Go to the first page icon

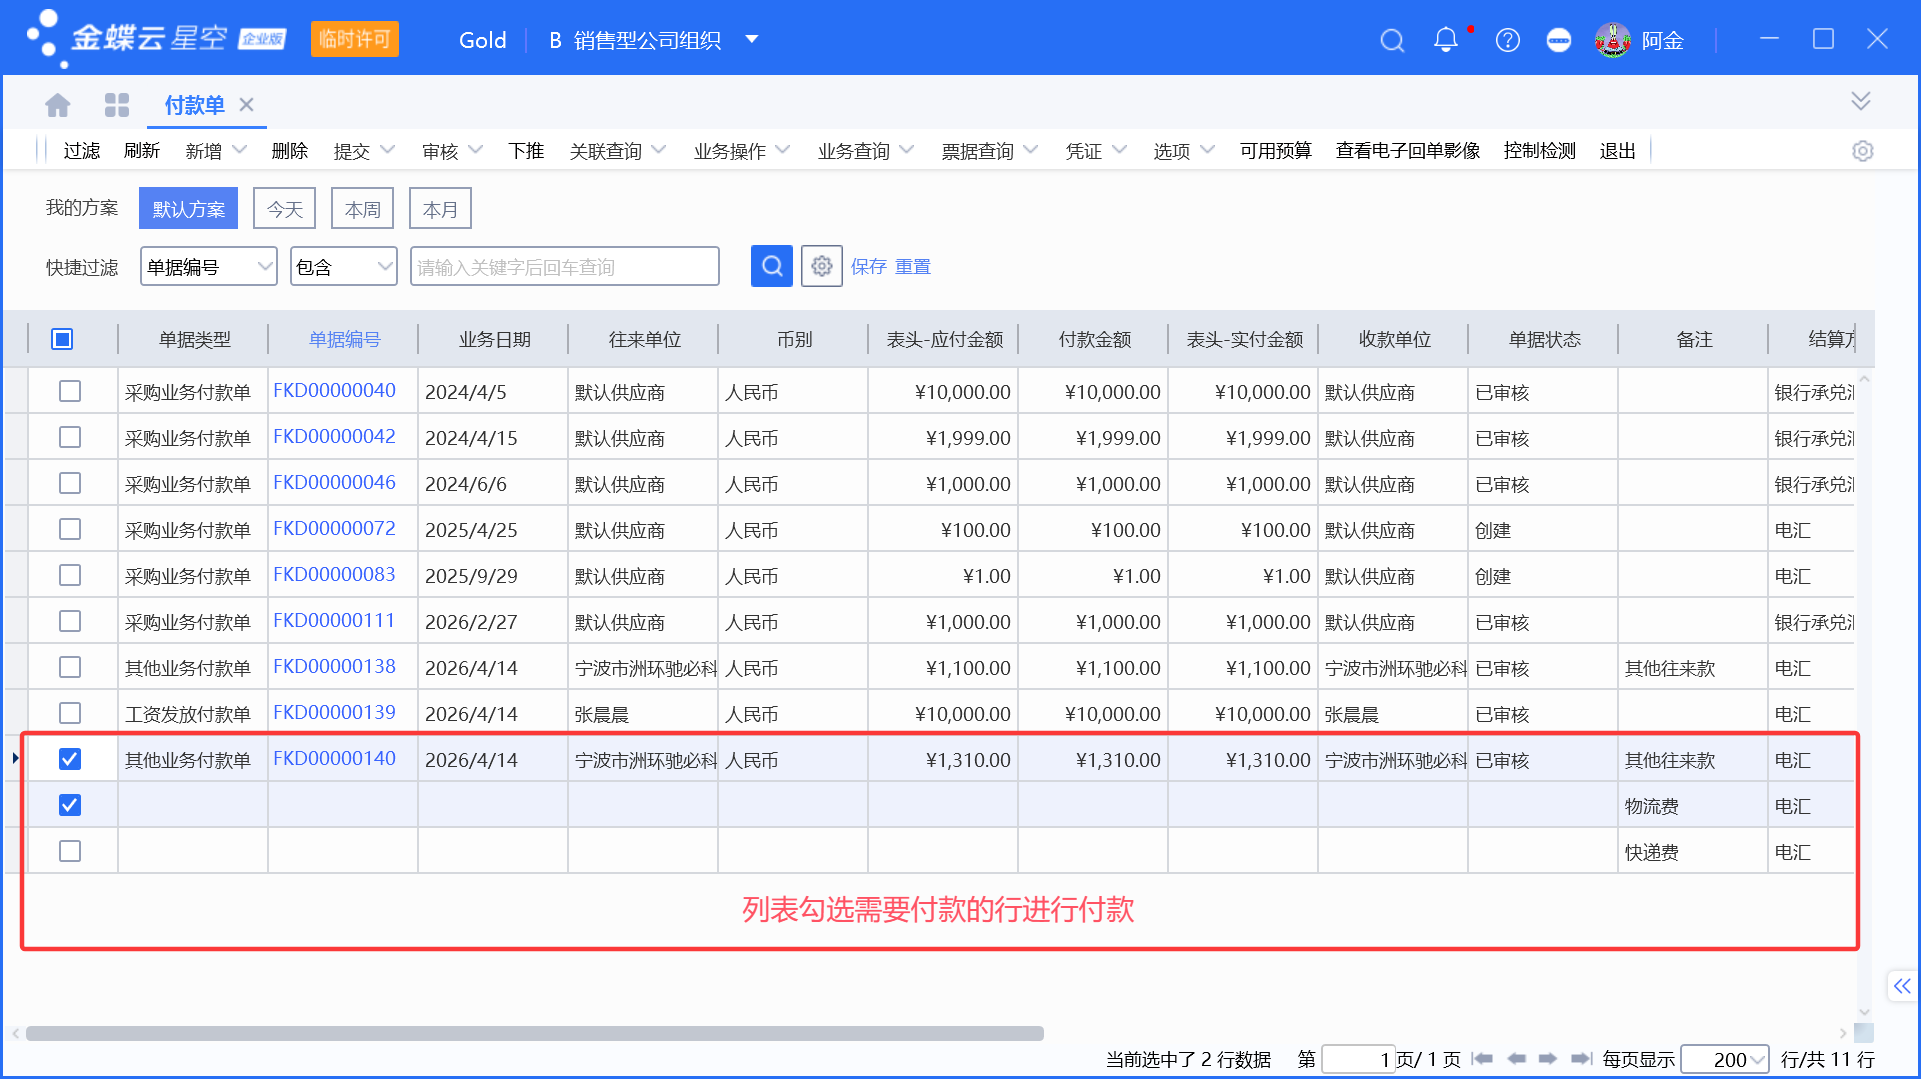1482,1058
